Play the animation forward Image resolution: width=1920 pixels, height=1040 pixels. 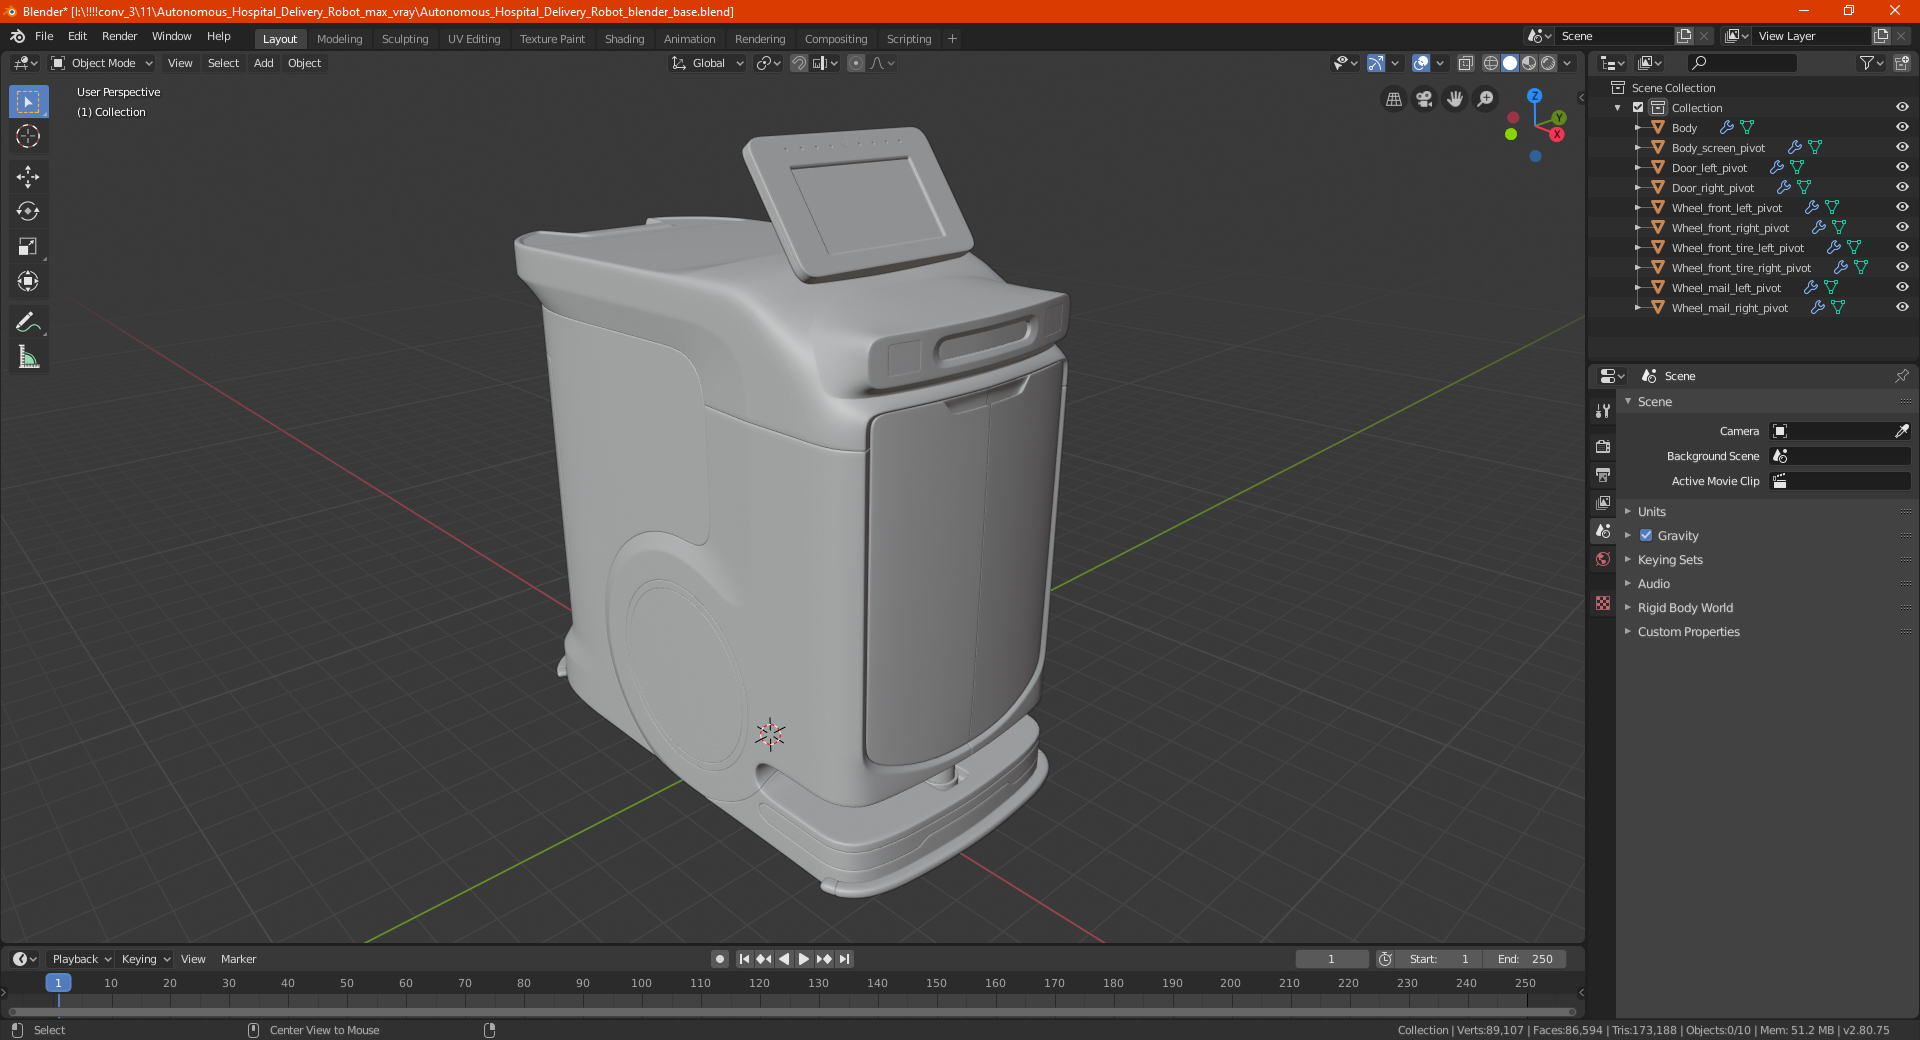(804, 959)
